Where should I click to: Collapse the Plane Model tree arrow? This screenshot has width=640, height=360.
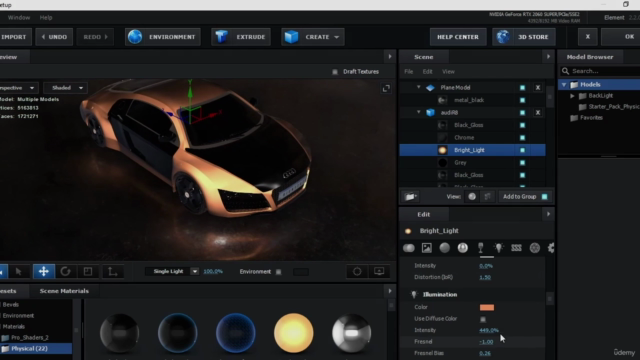(418, 87)
